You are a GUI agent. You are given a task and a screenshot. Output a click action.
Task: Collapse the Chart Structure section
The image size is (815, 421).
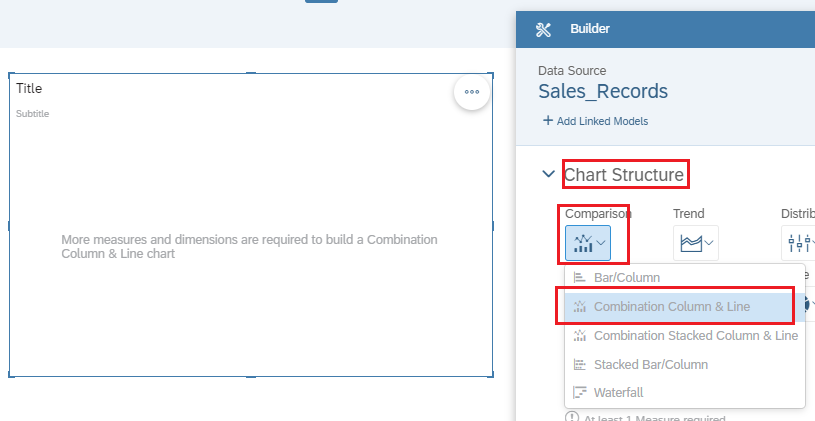(x=548, y=174)
